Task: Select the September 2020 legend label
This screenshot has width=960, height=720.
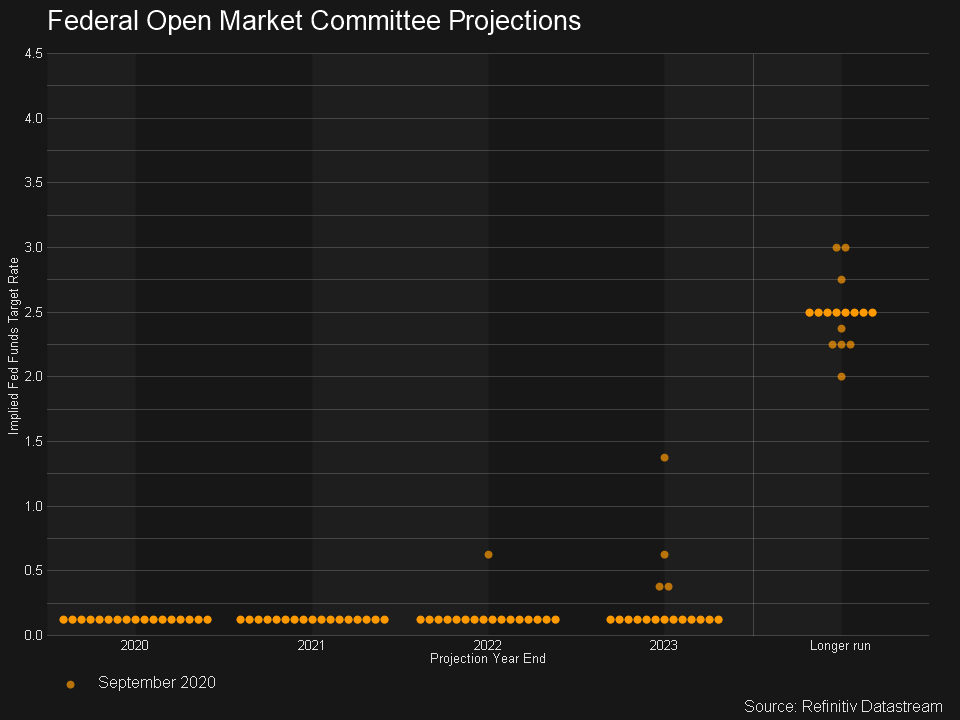Action: pyautogui.click(x=156, y=682)
